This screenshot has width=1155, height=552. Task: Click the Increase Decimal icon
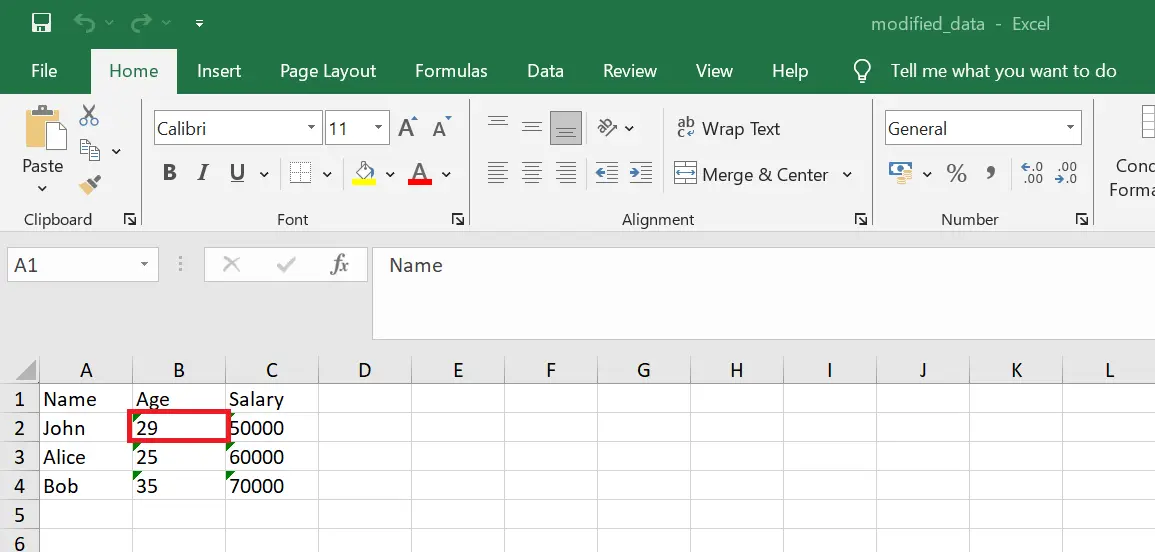point(1031,174)
